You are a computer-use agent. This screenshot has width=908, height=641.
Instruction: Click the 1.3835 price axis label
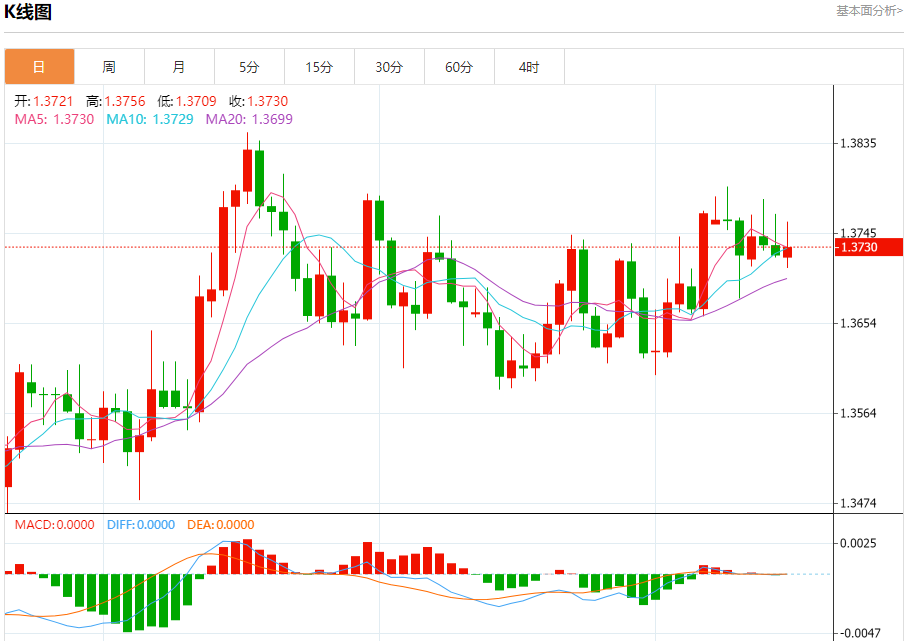coord(858,144)
